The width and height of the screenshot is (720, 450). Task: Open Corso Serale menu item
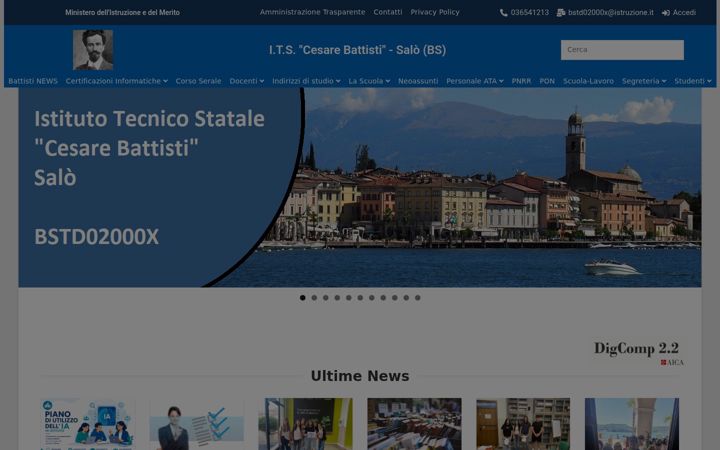click(198, 81)
